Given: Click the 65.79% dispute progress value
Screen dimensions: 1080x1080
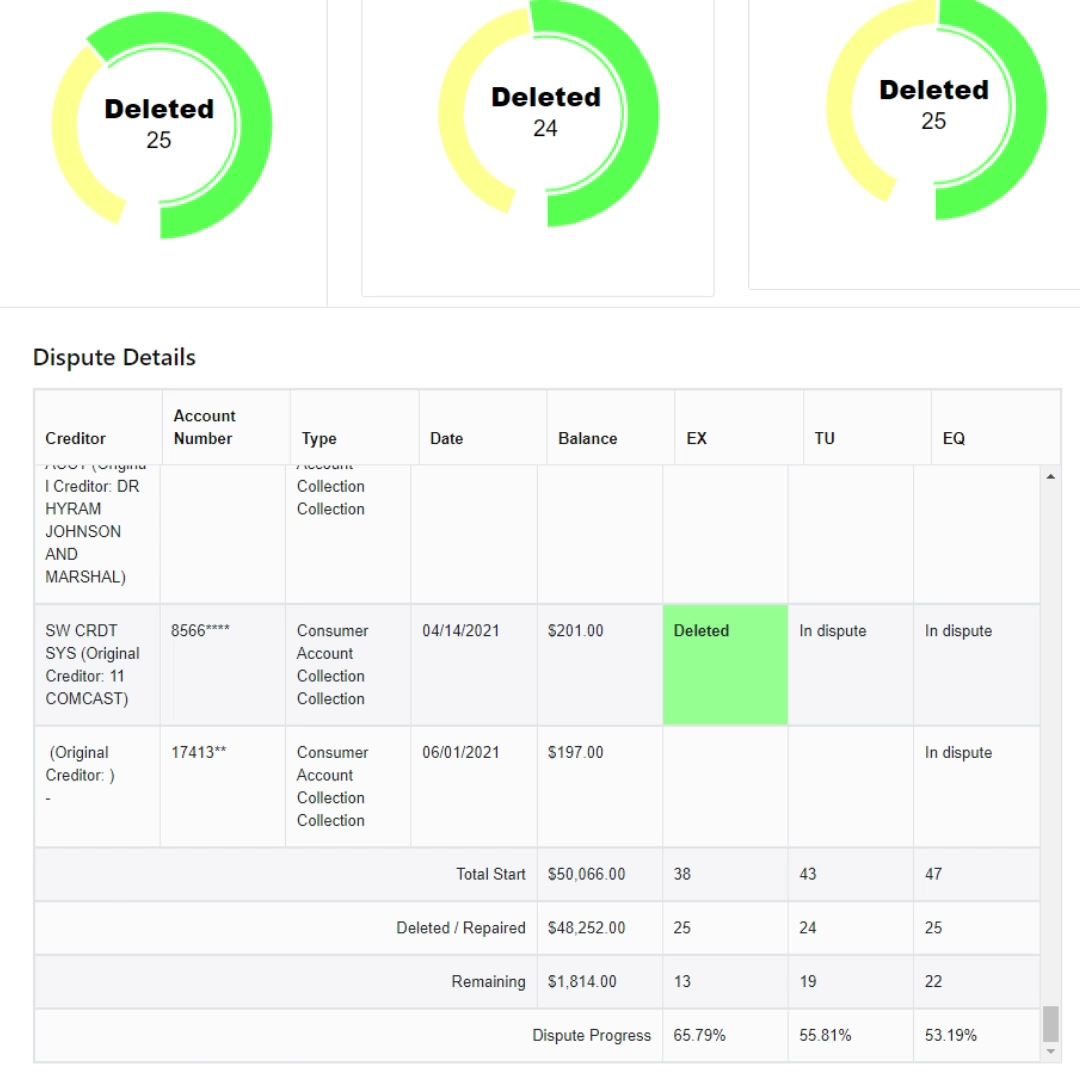Looking at the screenshot, I should 699,1036.
